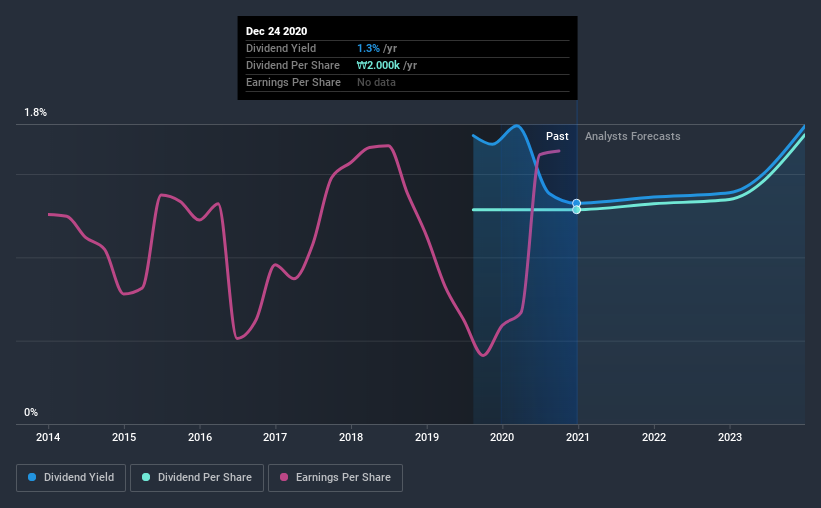This screenshot has height=508, width=821.
Task: Click the 1.3% dividend yield value in tooltip
Action: (368, 48)
